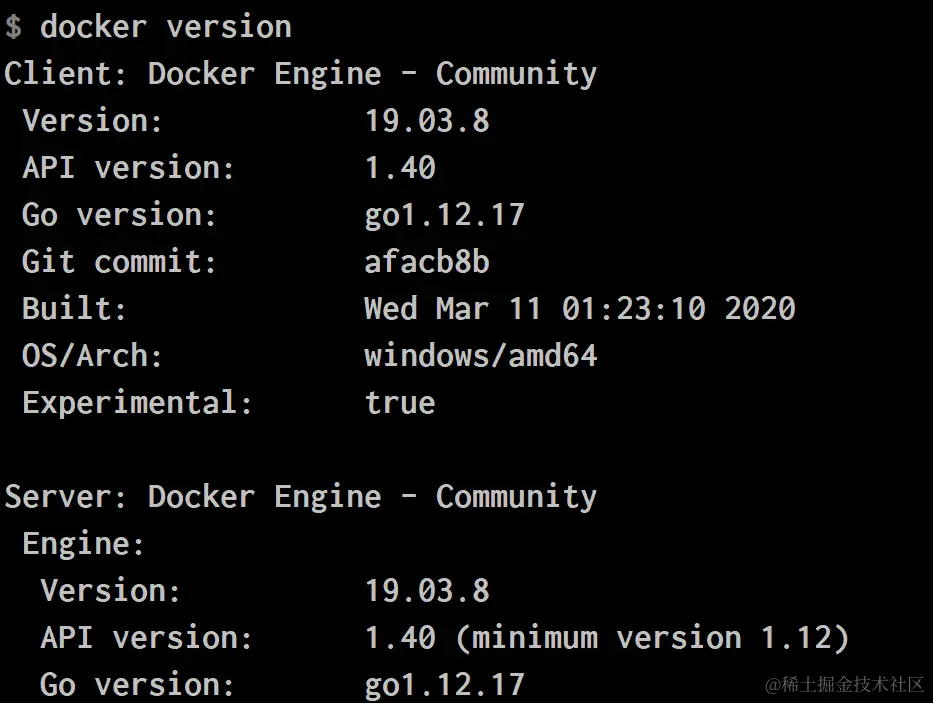This screenshot has height=703, width=933.
Task: Click the windows/amd64 value
Action: click(x=481, y=356)
